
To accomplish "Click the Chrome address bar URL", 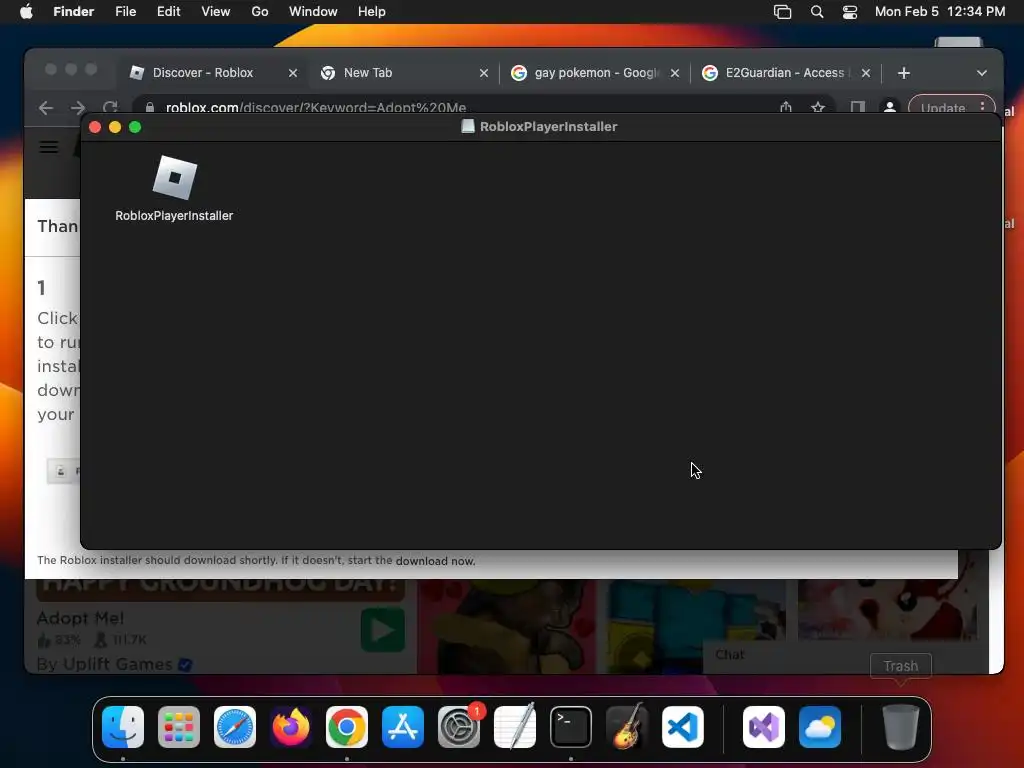I will [x=316, y=108].
